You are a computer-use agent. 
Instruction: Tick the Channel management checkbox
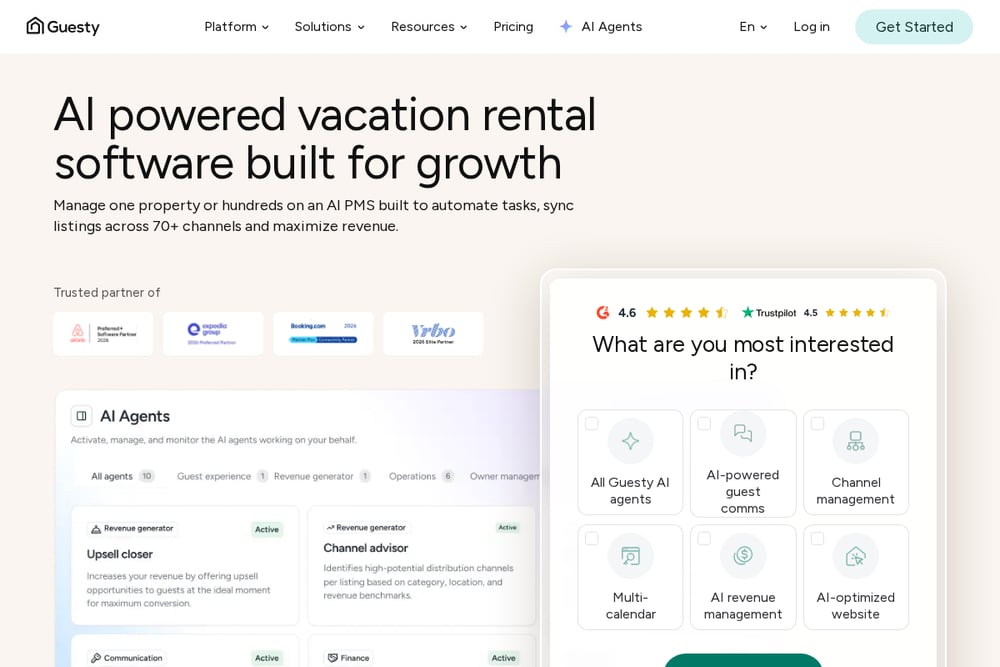(x=817, y=423)
